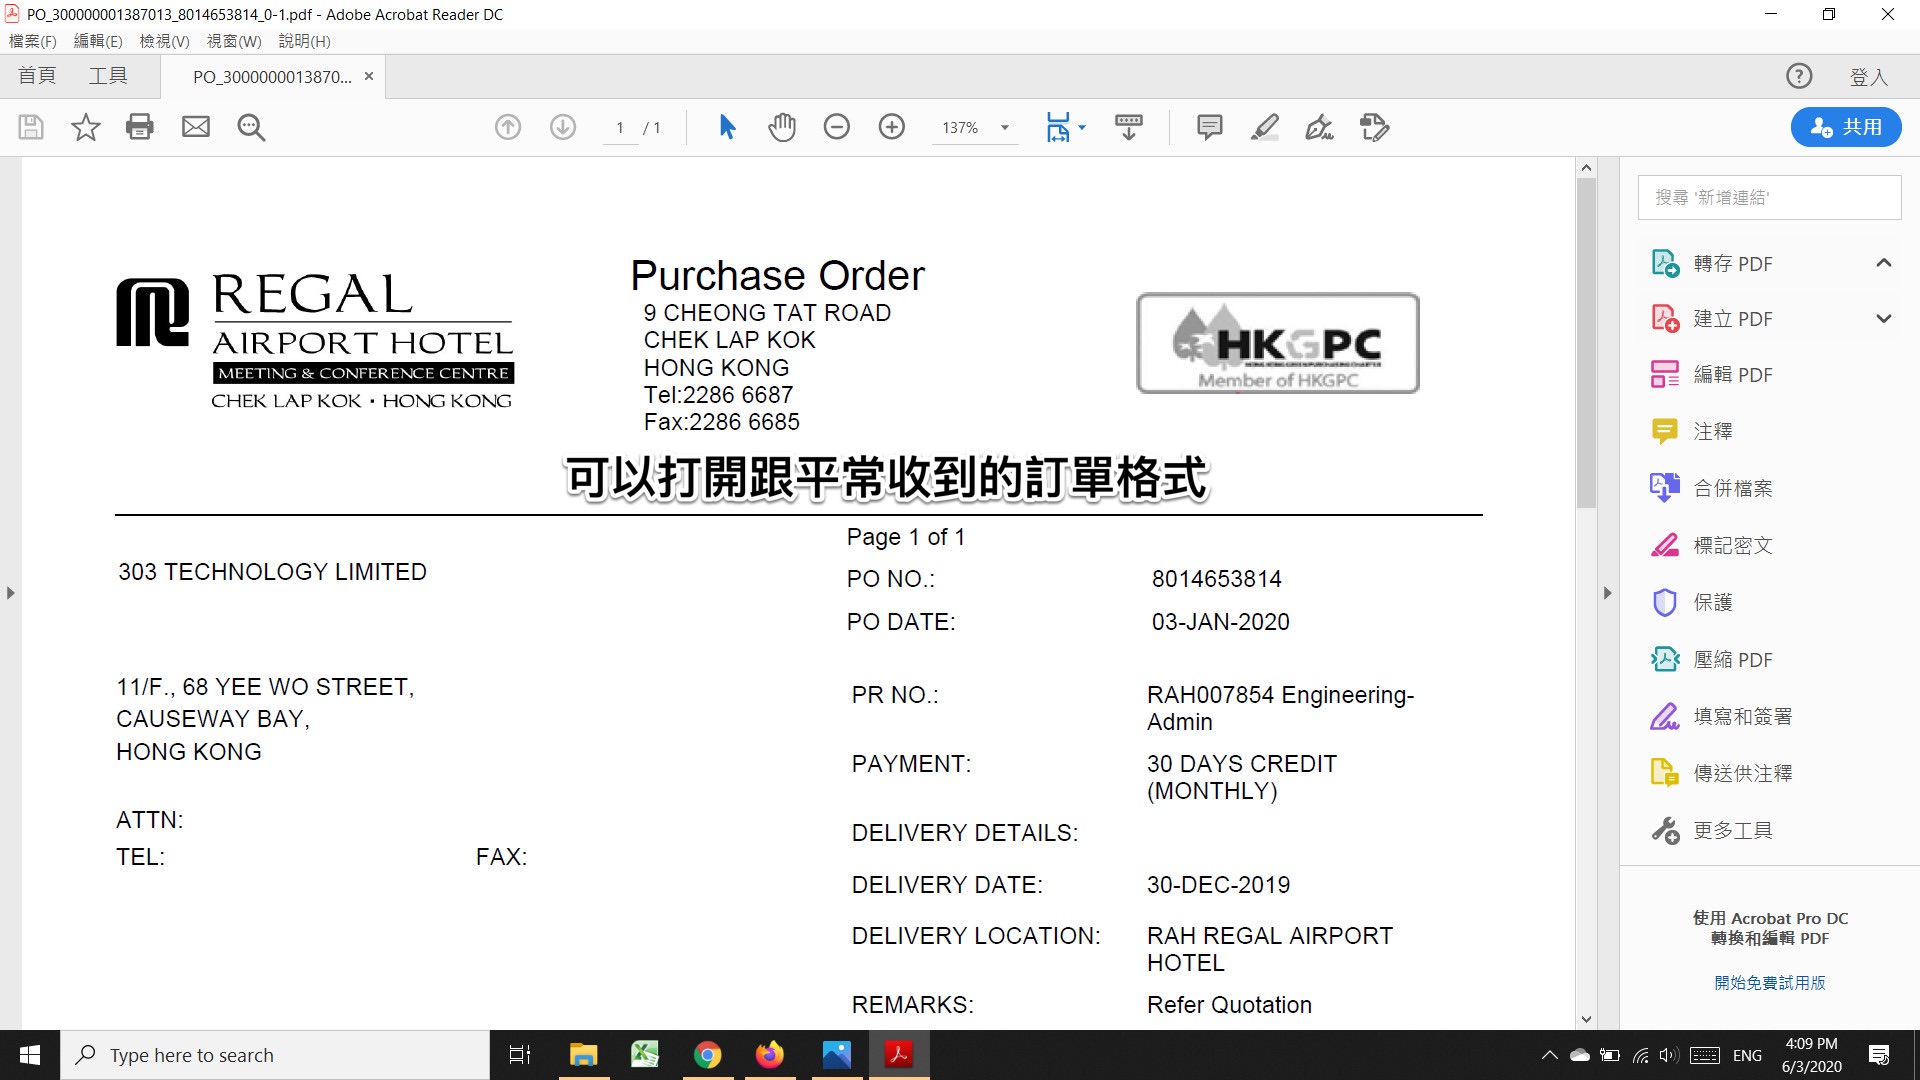Click the 開始免費試用版 free trial link

[1769, 983]
